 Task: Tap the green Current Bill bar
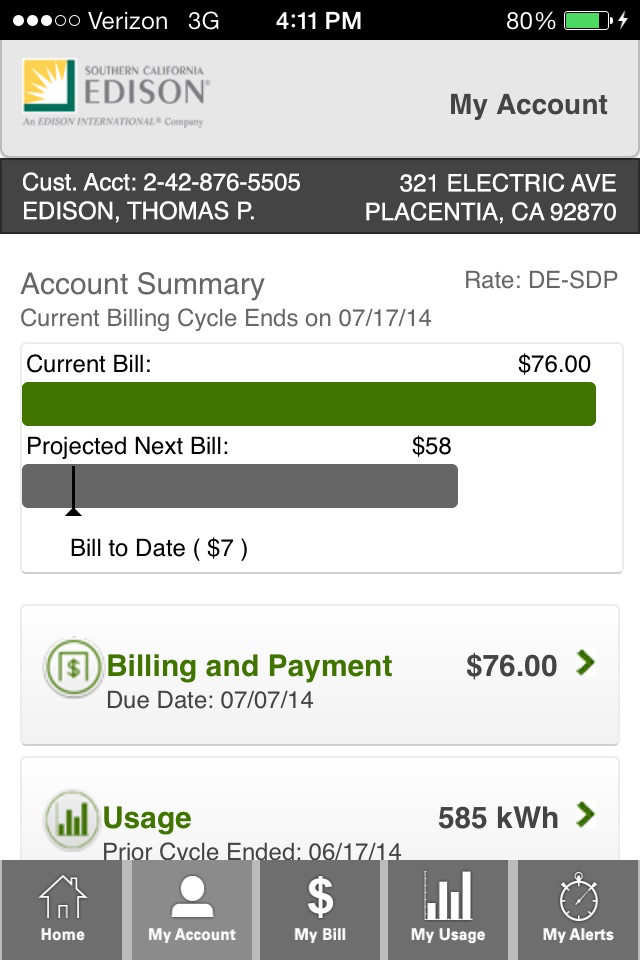tap(309, 404)
